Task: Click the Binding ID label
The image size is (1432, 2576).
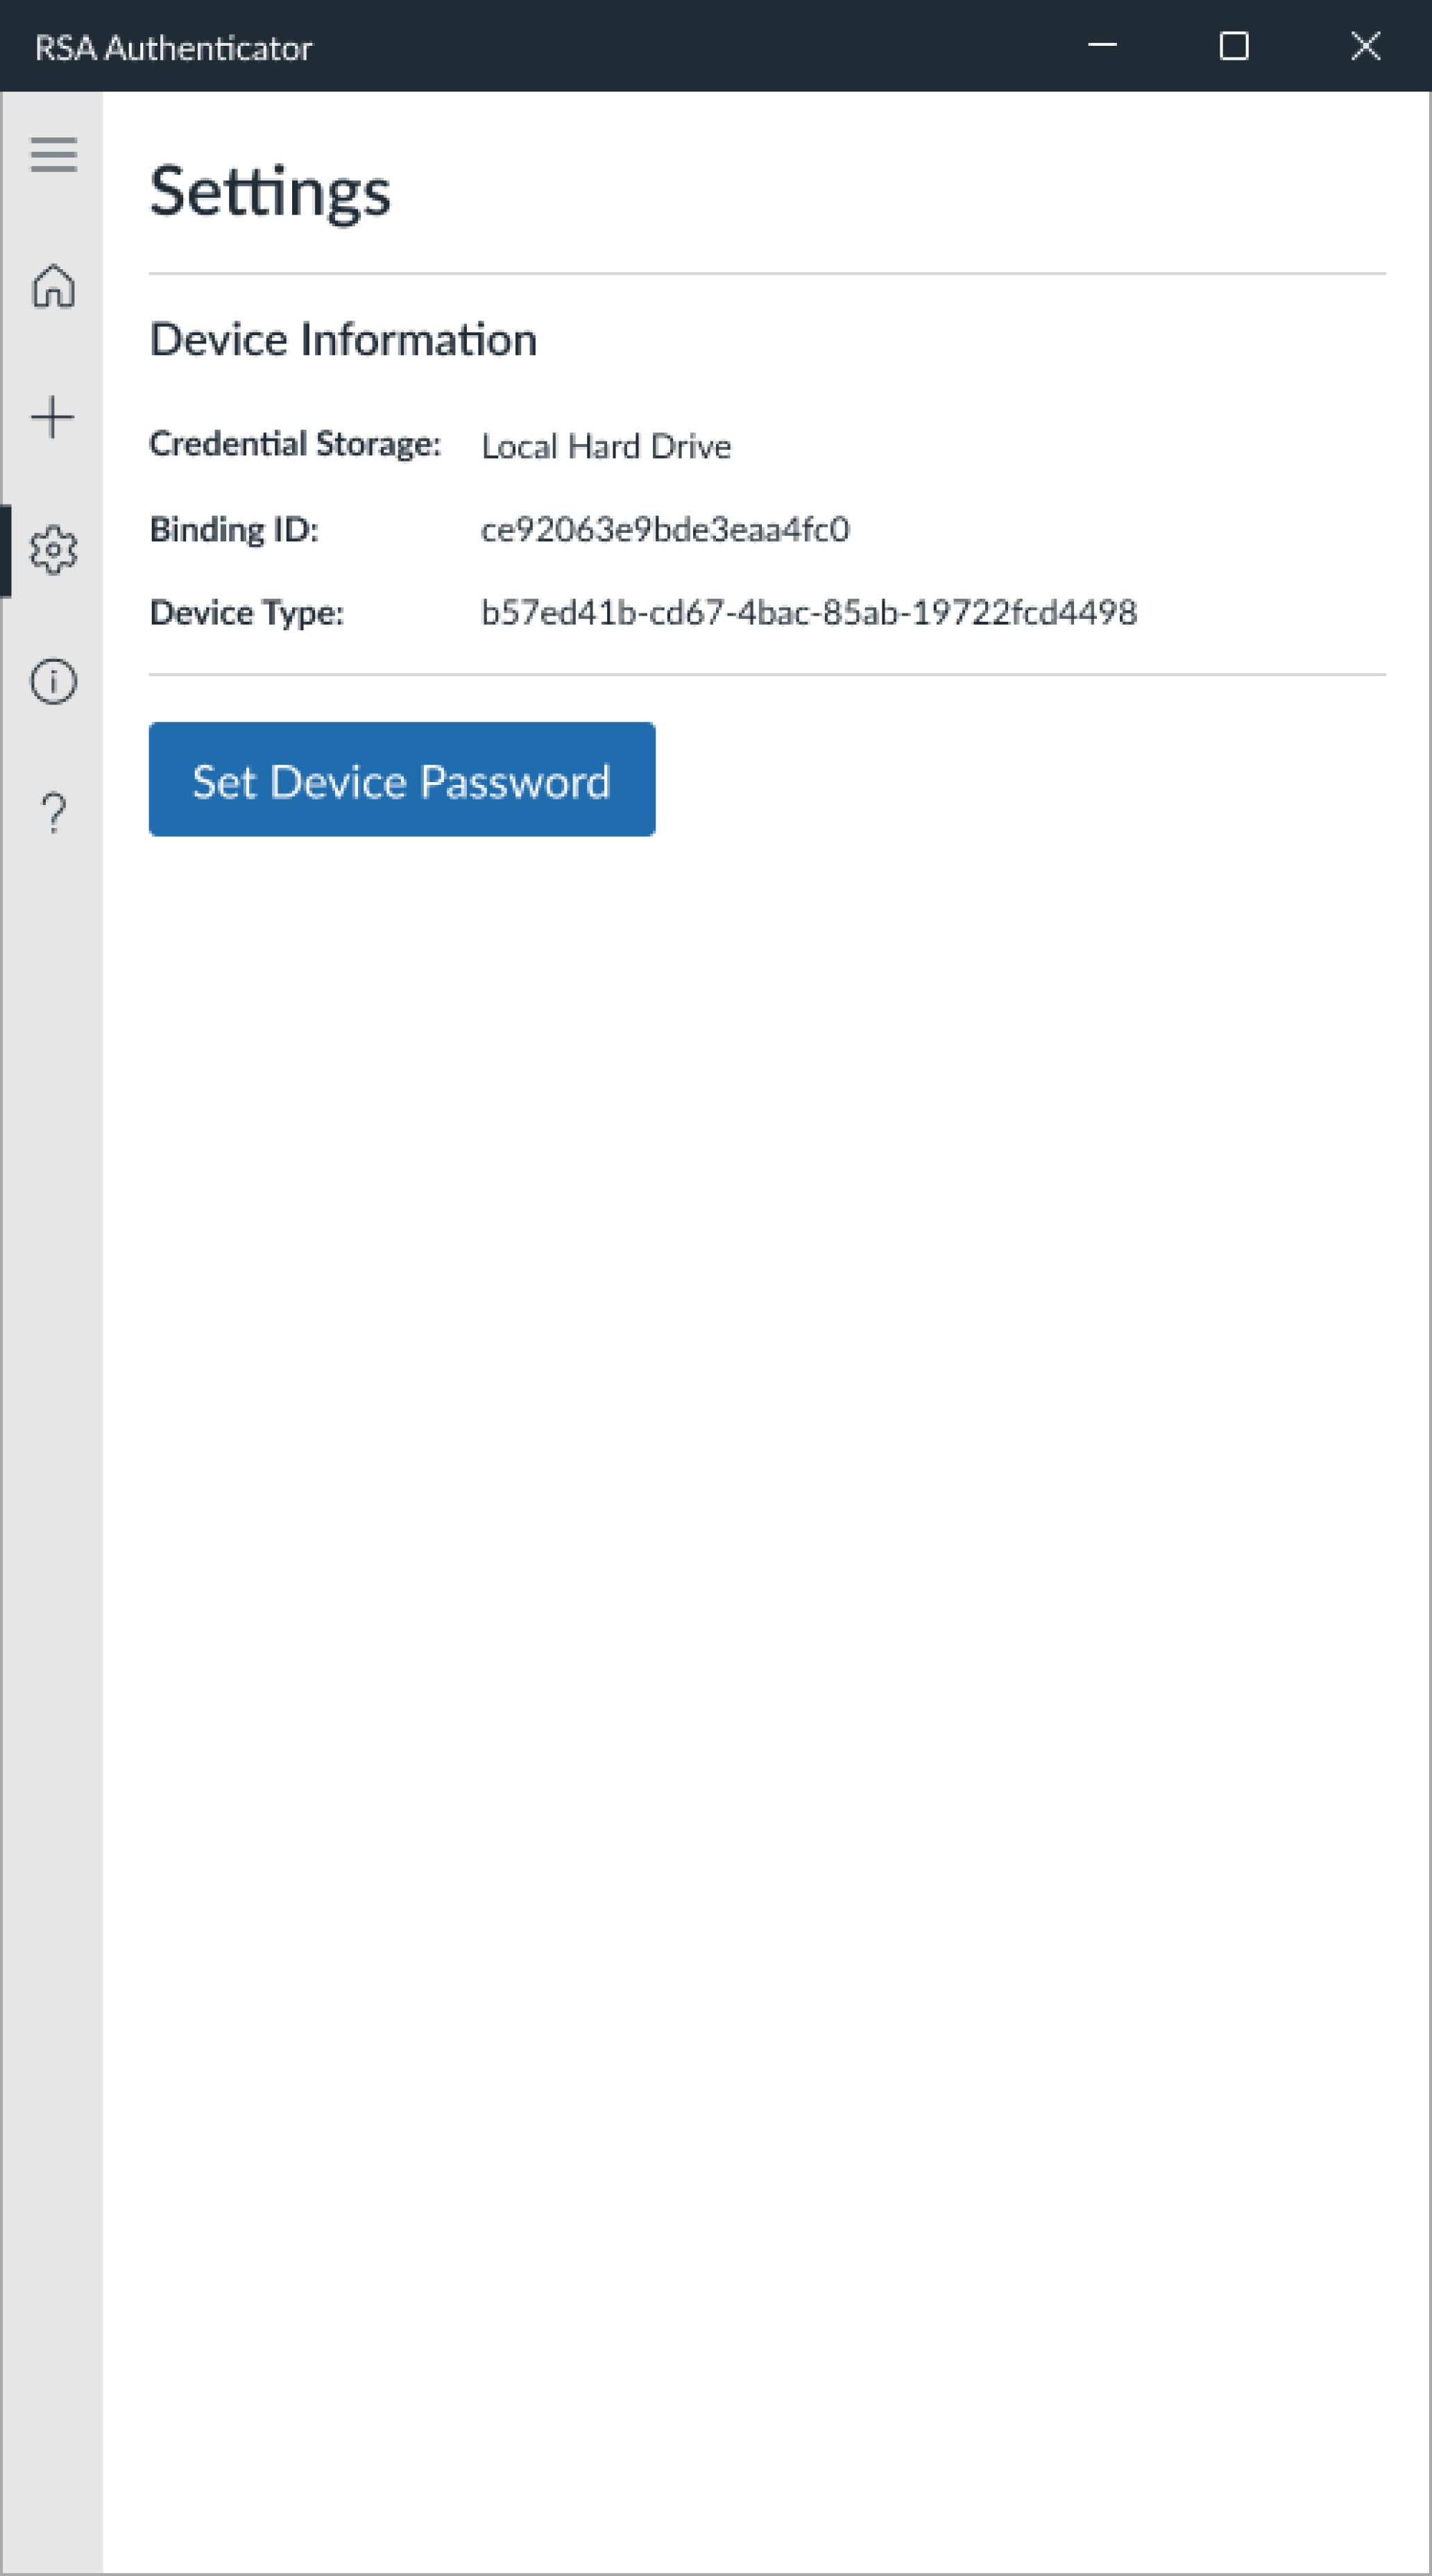Action: tap(234, 529)
